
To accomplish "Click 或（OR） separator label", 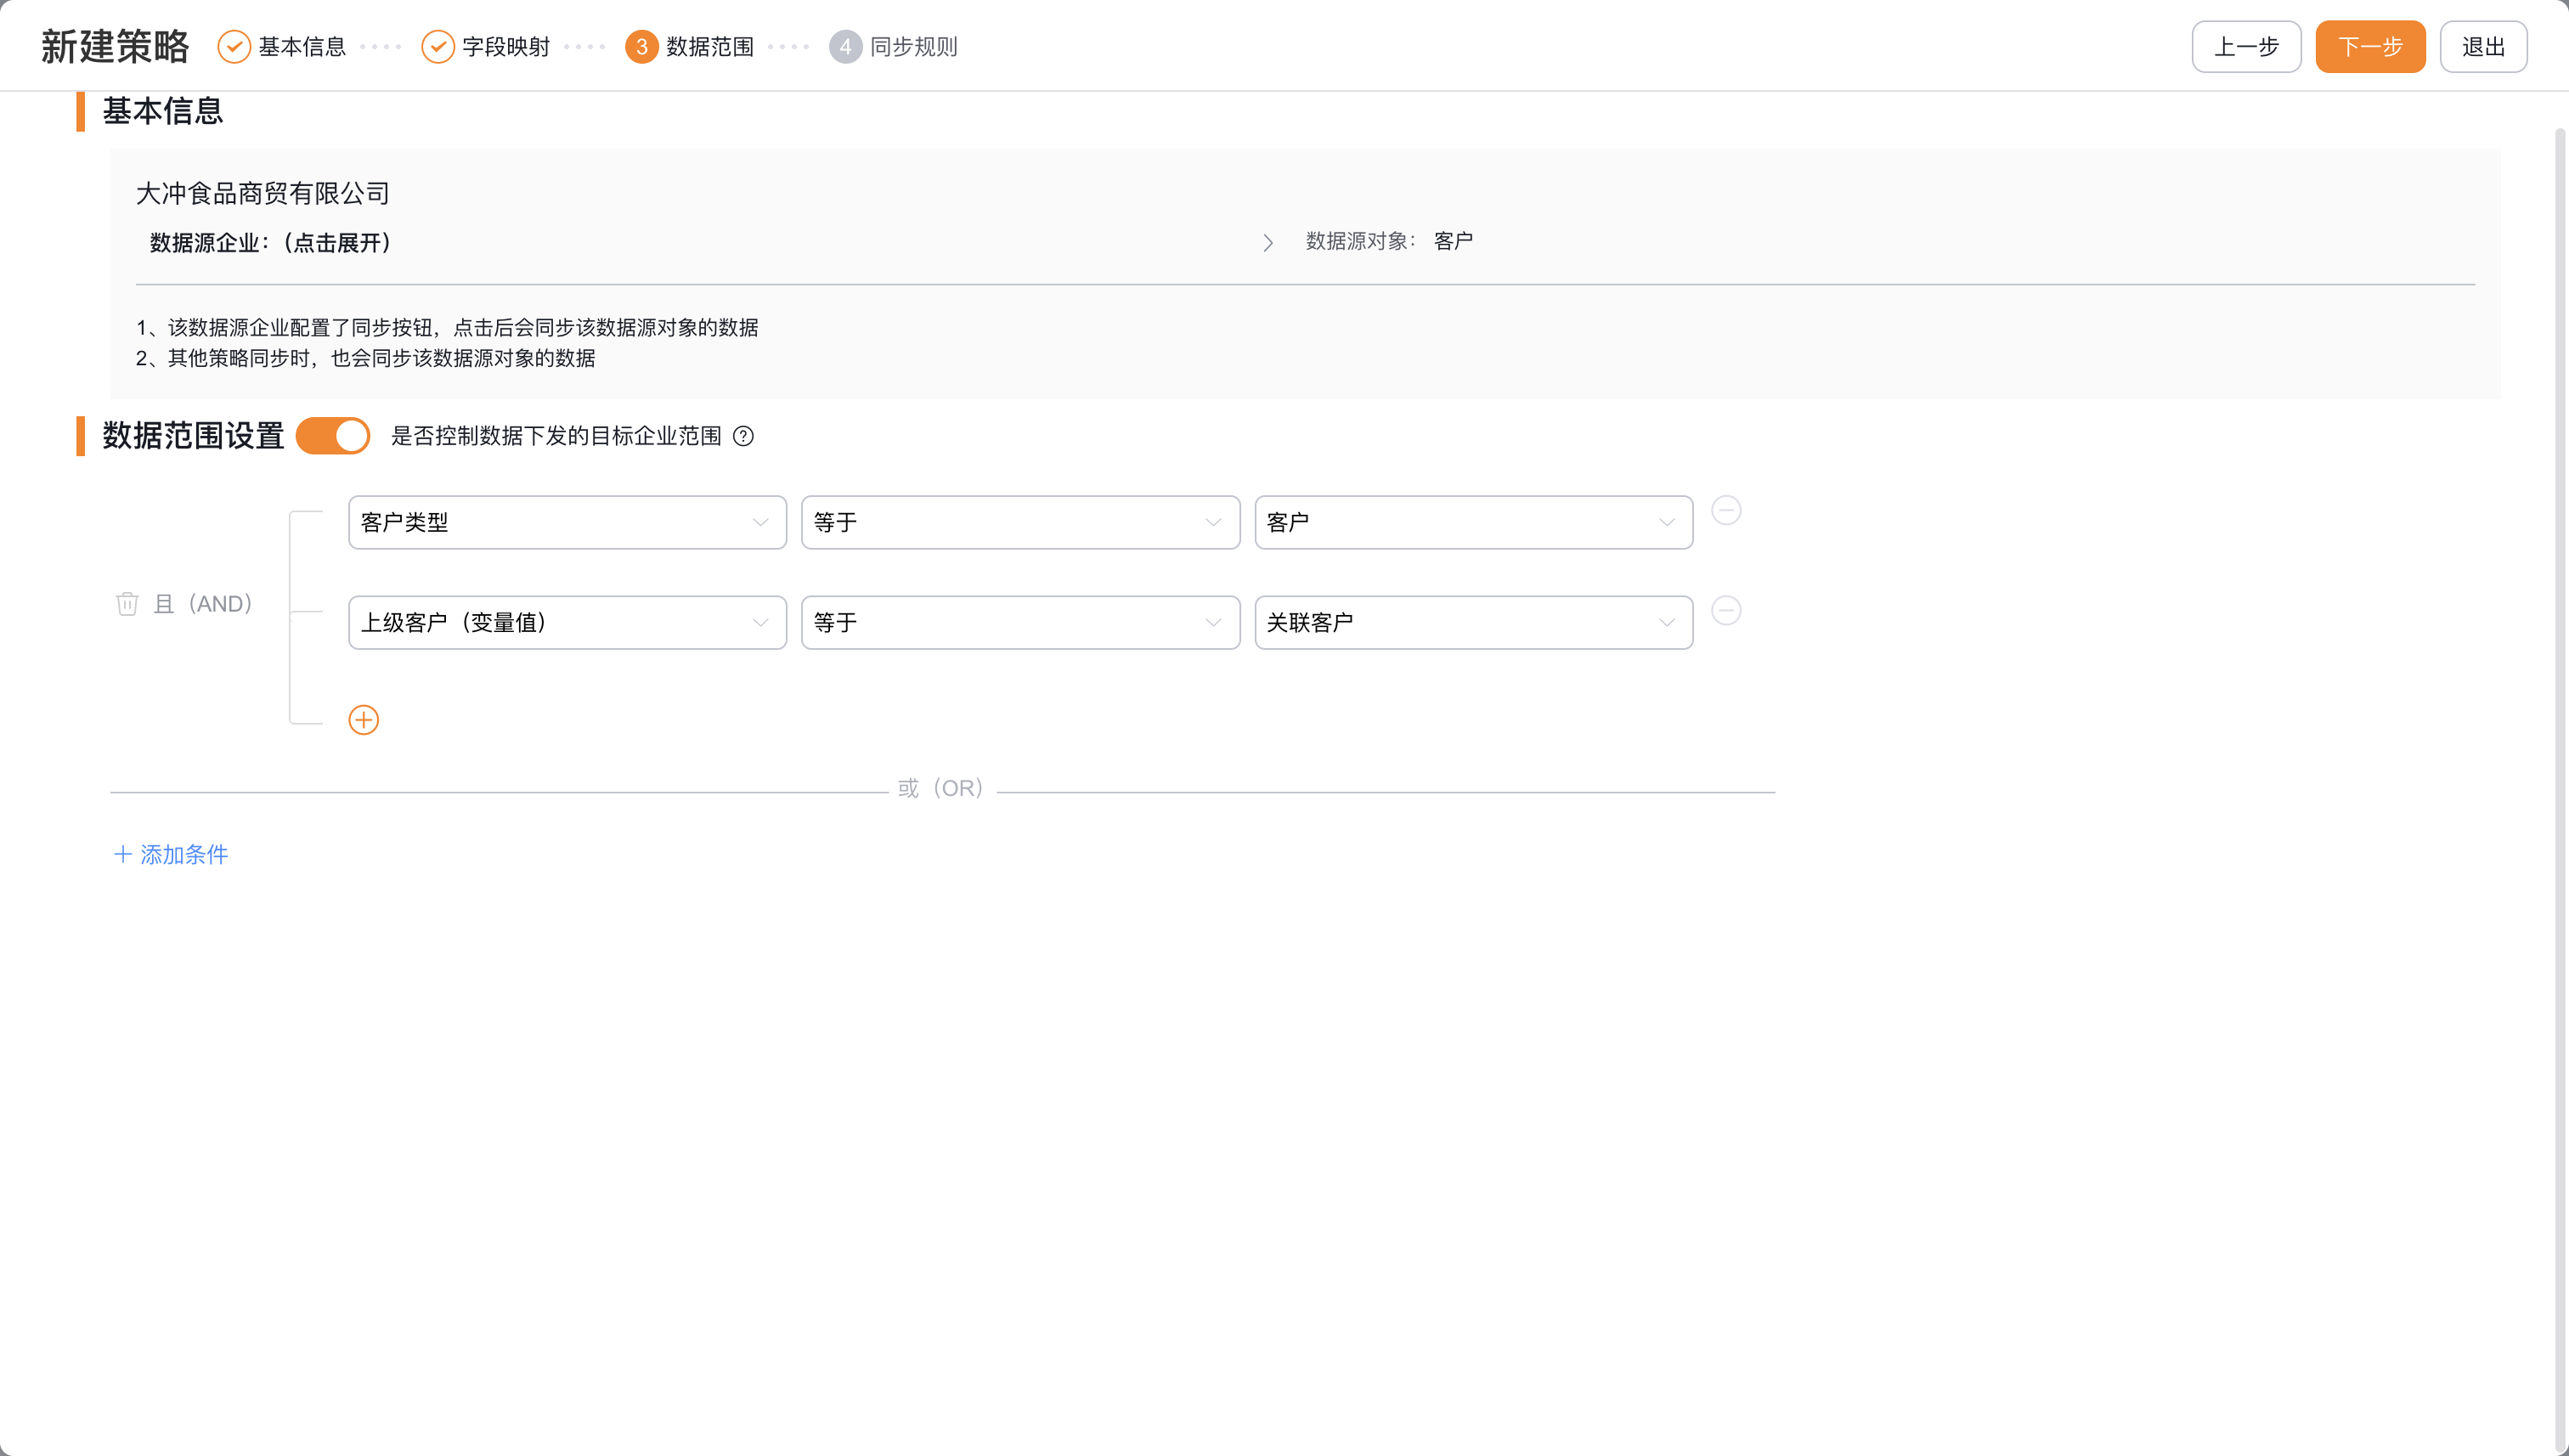I will pyautogui.click(x=941, y=788).
